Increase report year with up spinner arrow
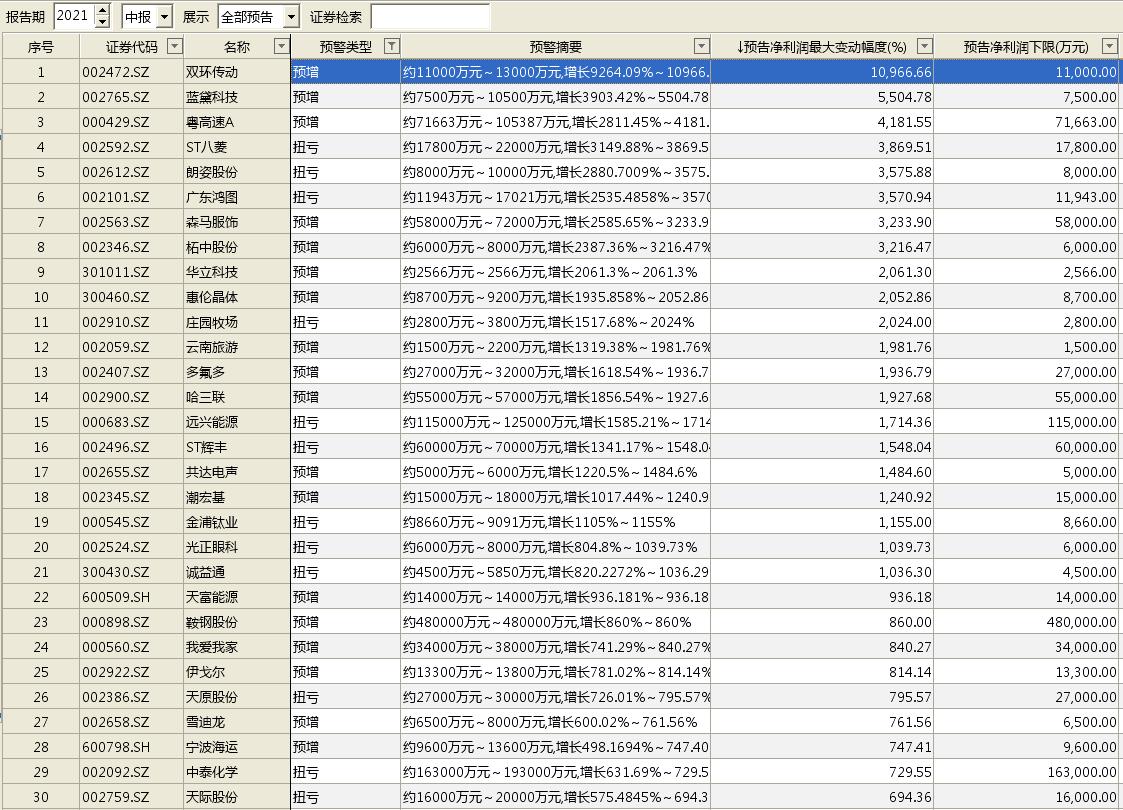The width and height of the screenshot is (1123, 810). (x=102, y=11)
